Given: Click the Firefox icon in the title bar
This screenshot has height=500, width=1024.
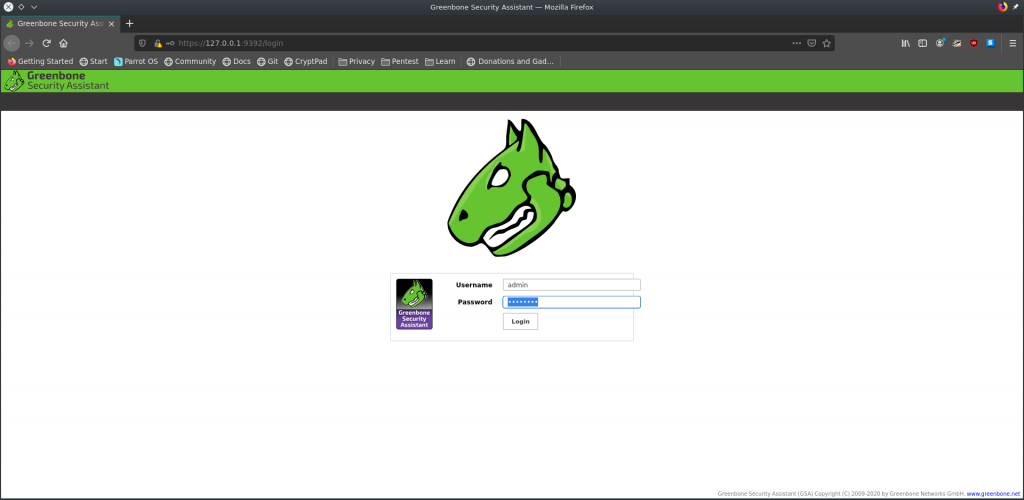Looking at the screenshot, I should [1002, 7].
